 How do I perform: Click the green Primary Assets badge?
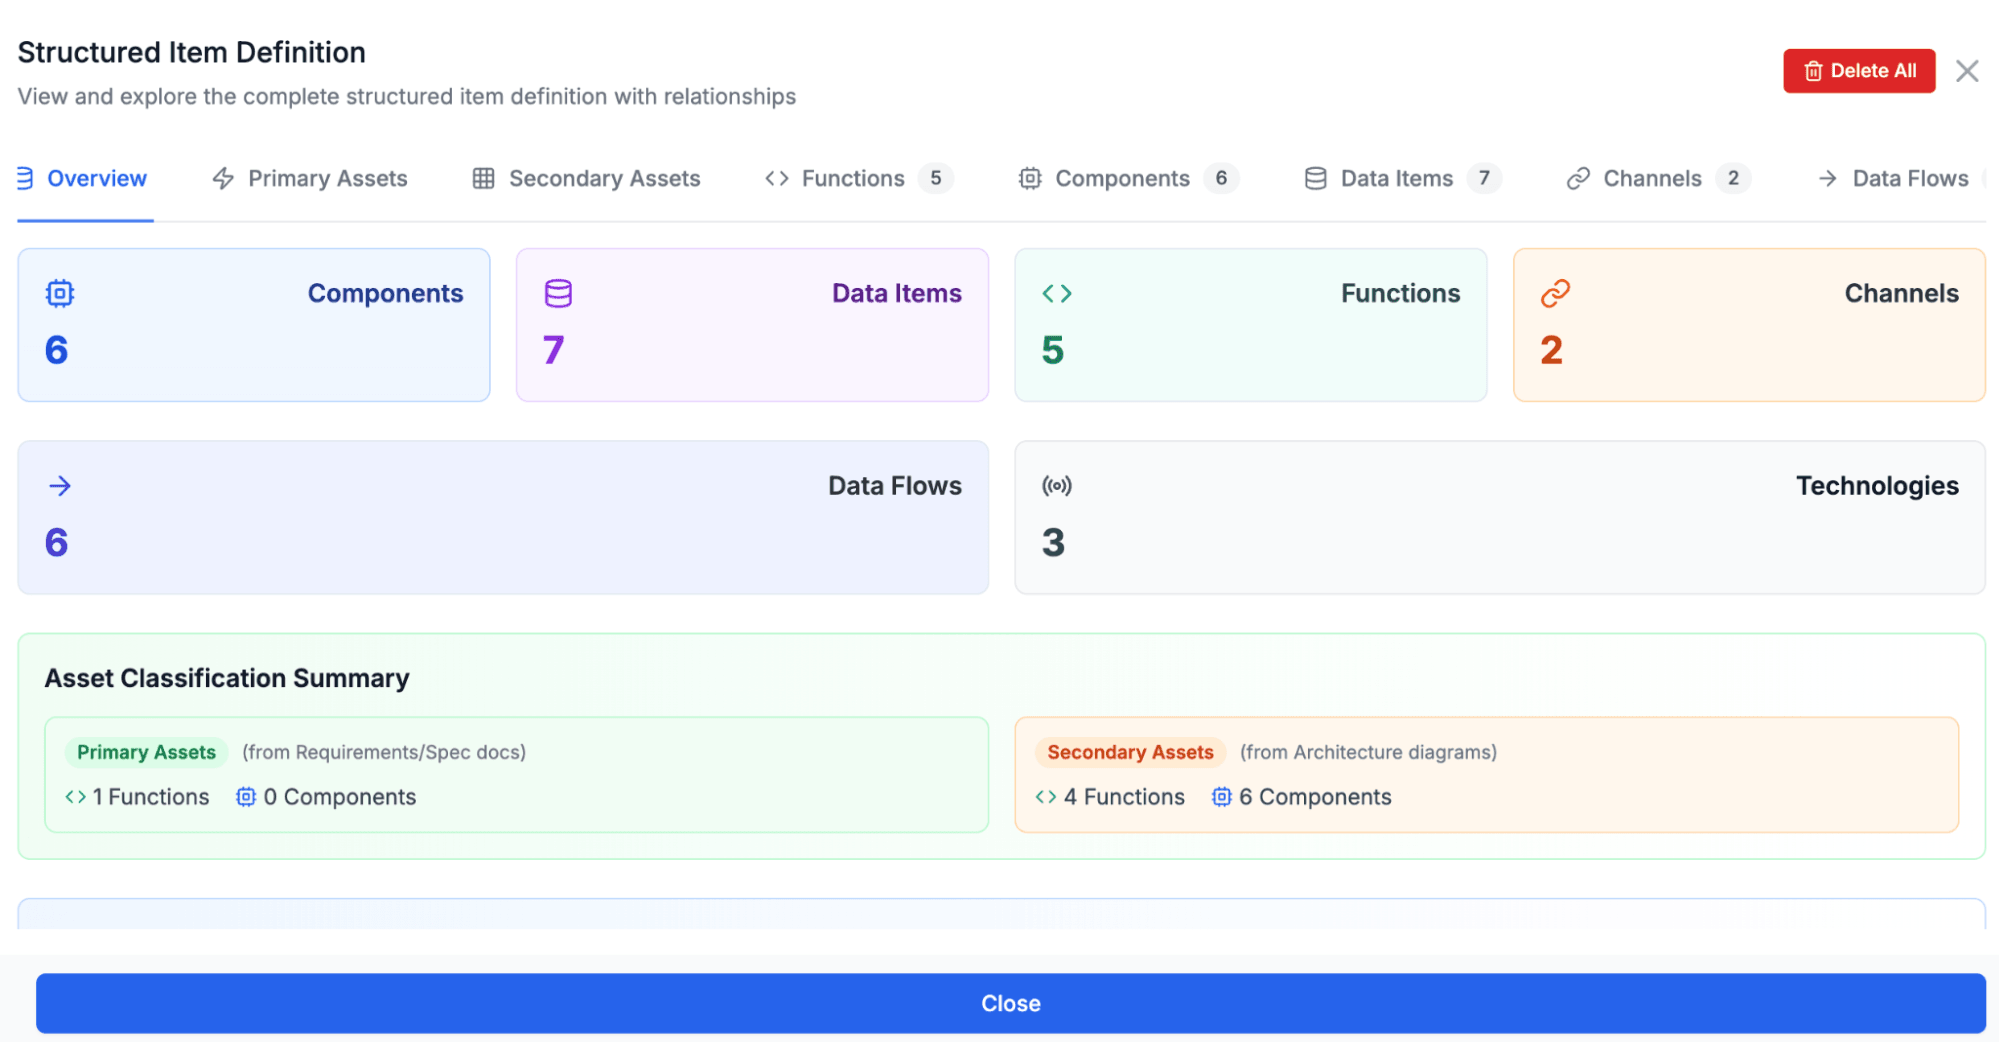coord(146,752)
